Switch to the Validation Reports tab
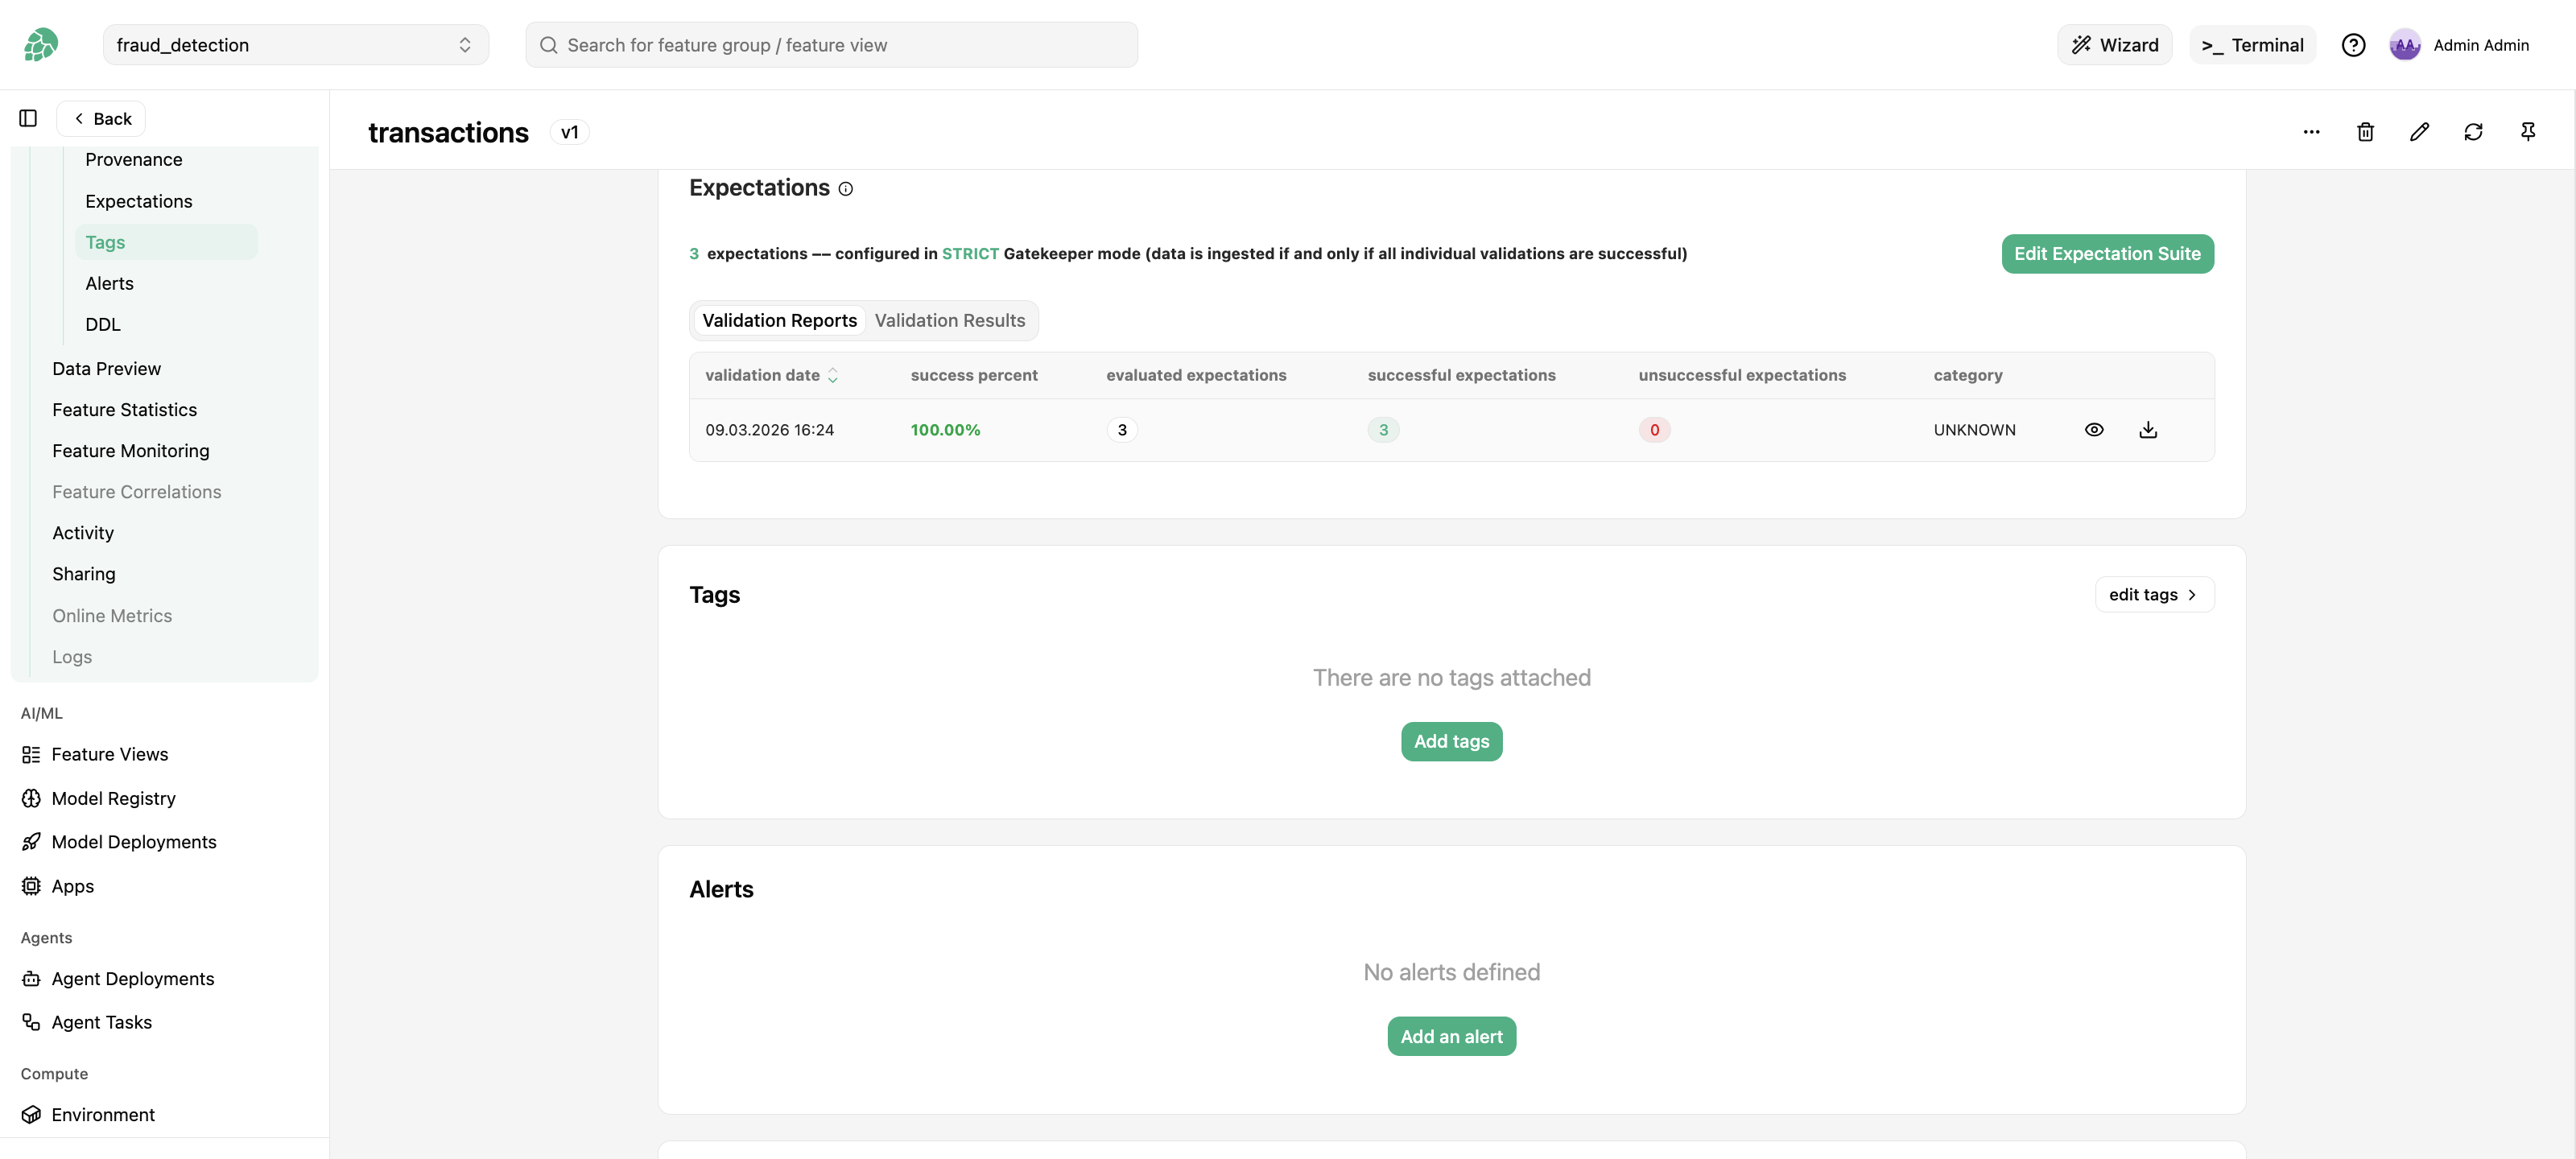The width and height of the screenshot is (2576, 1159). [x=779, y=321]
